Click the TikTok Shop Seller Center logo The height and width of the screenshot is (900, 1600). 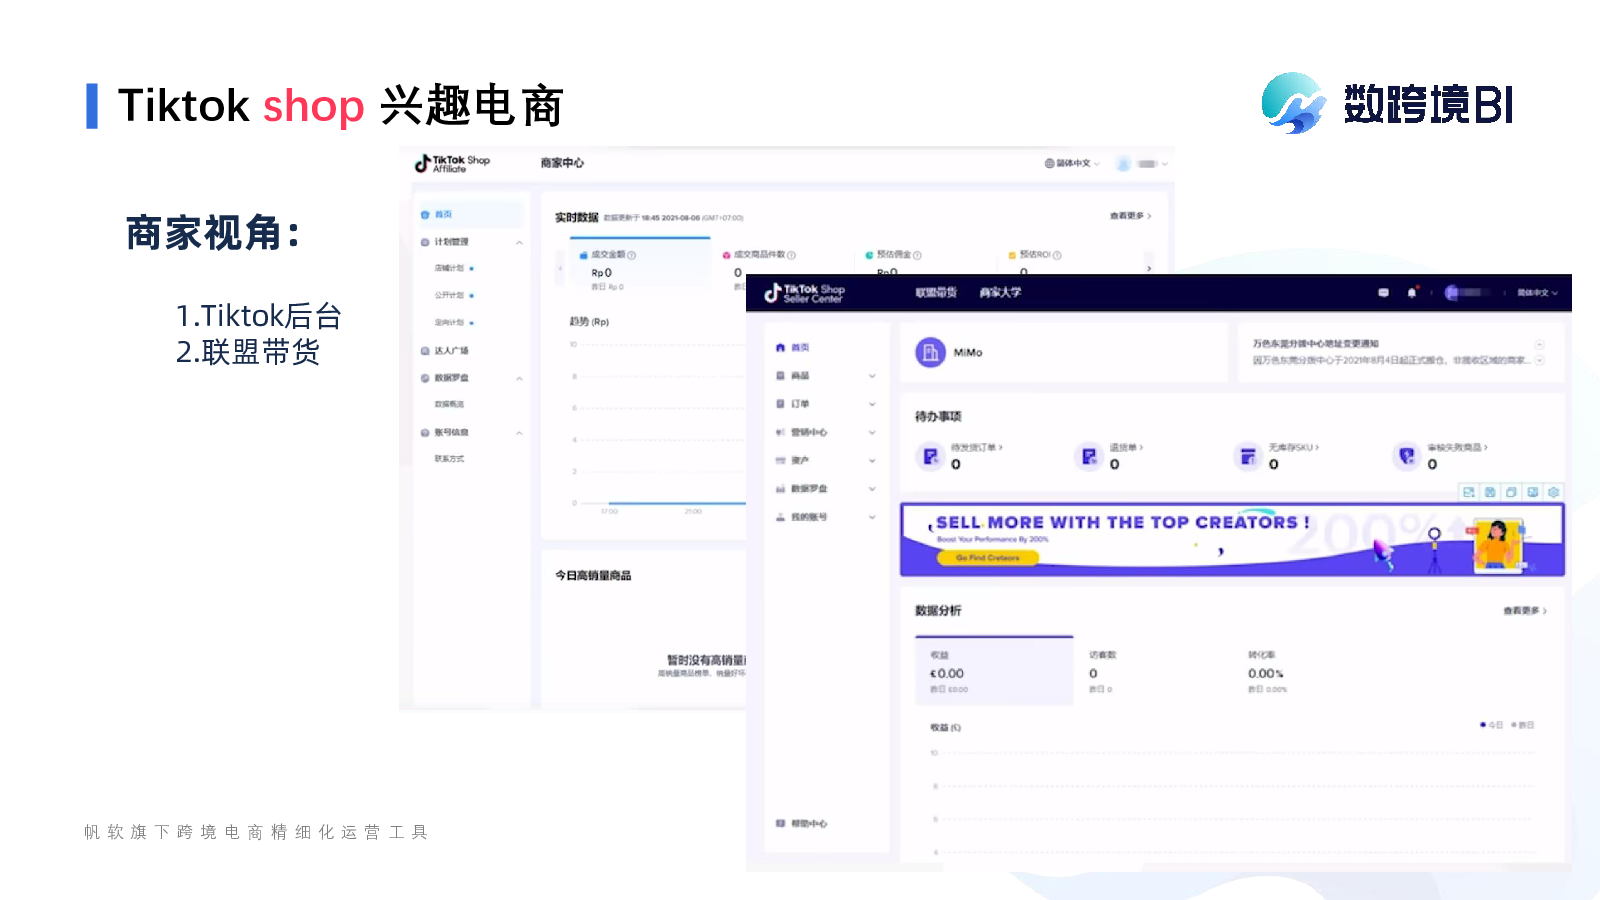coord(805,293)
